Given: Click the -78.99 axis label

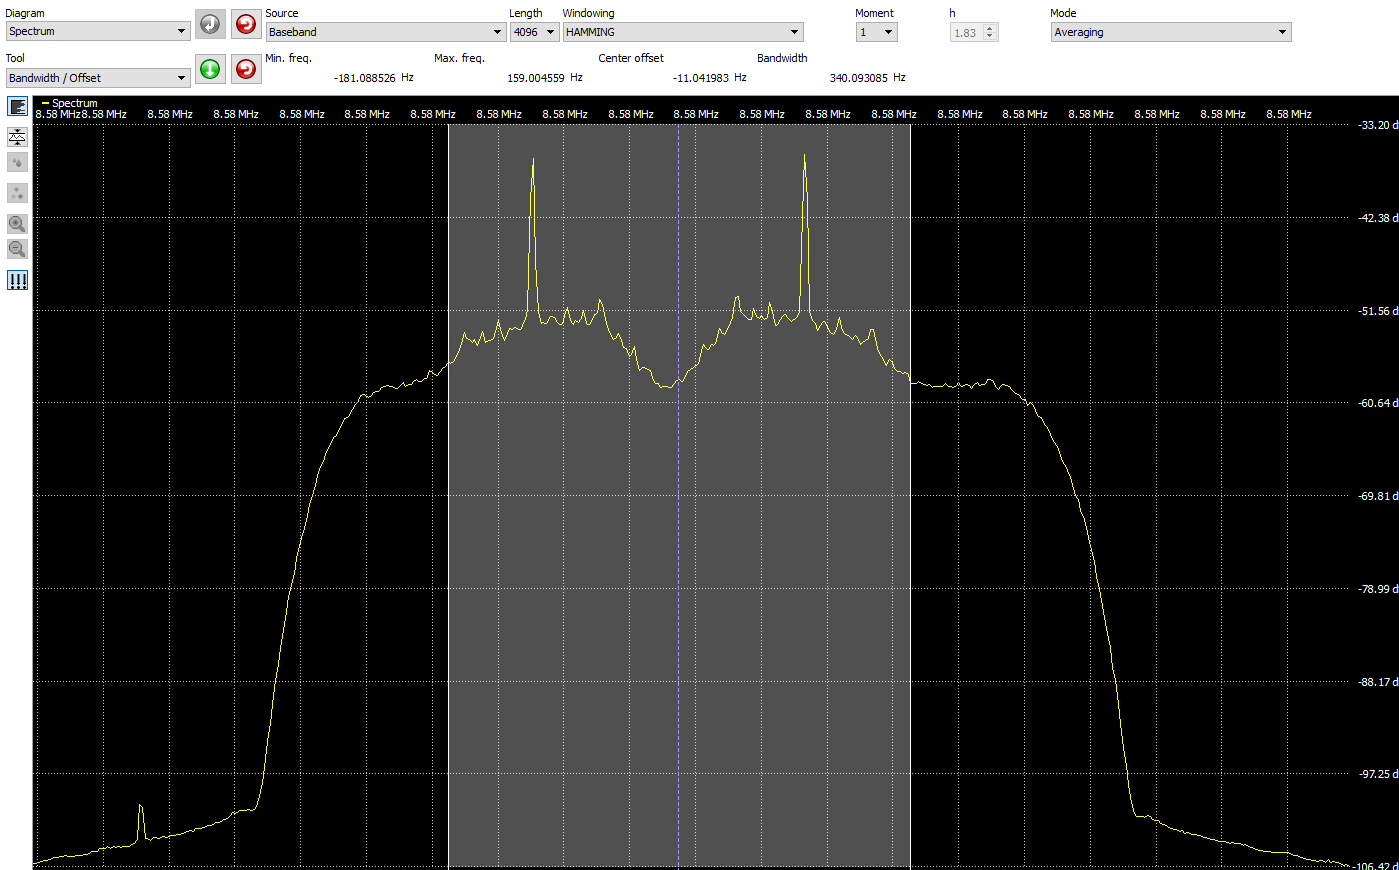Looking at the screenshot, I should tap(1378, 589).
